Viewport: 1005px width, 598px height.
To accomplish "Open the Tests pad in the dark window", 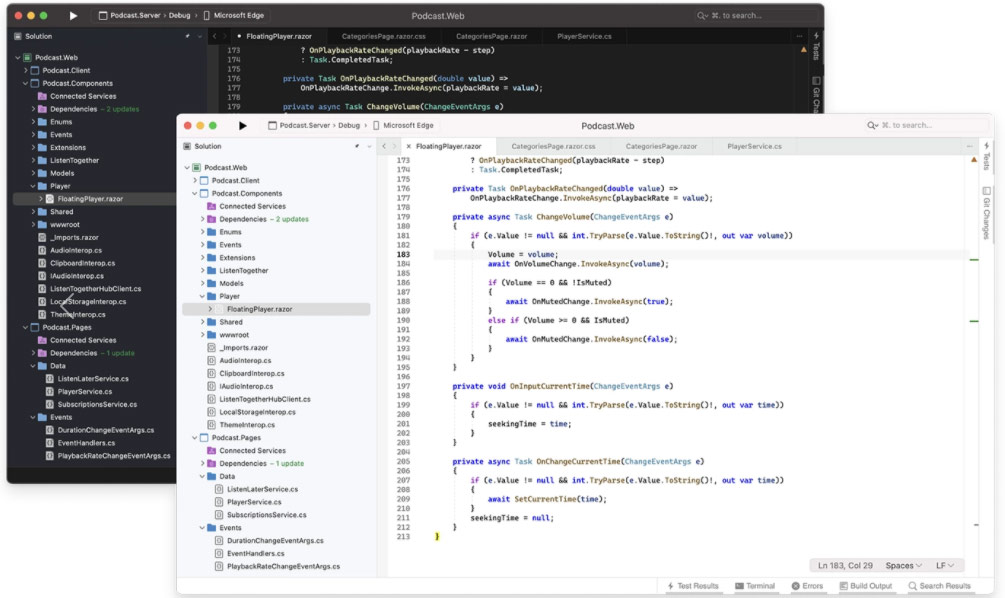I will 816,46.
